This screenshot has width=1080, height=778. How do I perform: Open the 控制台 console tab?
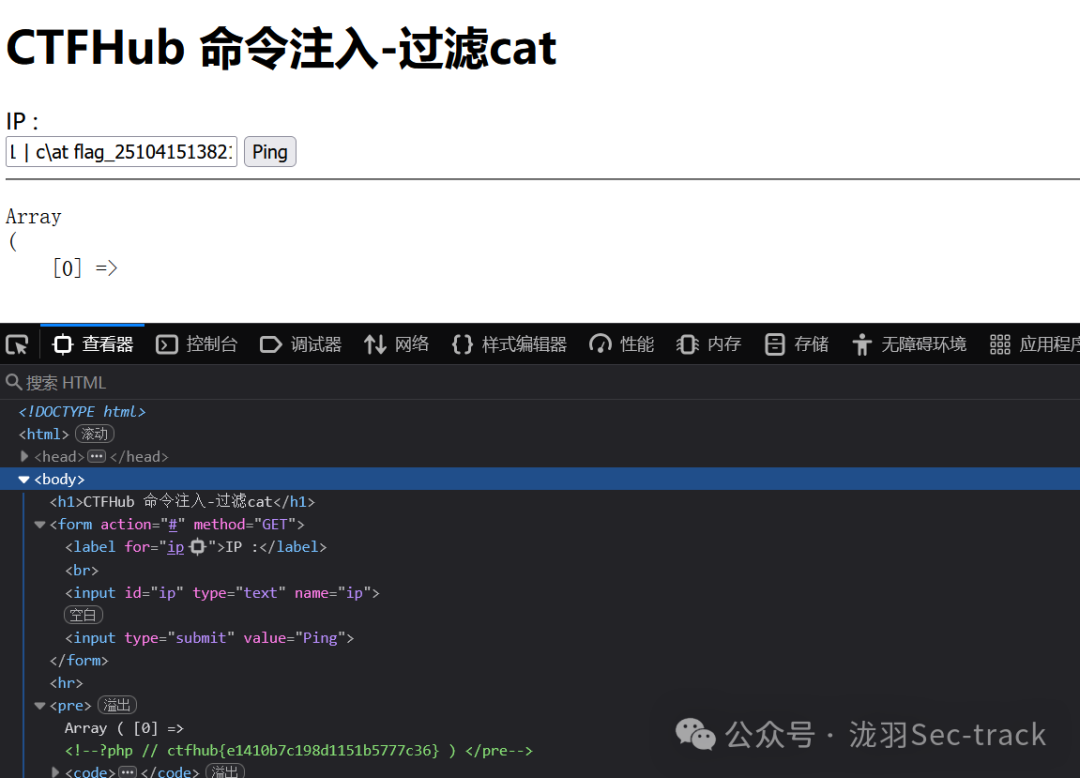(x=196, y=344)
